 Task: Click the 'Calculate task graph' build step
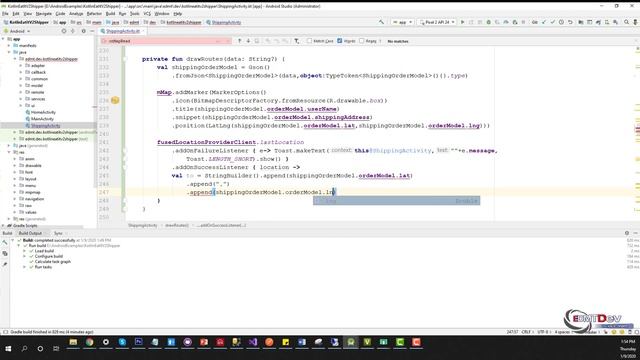pos(53,262)
